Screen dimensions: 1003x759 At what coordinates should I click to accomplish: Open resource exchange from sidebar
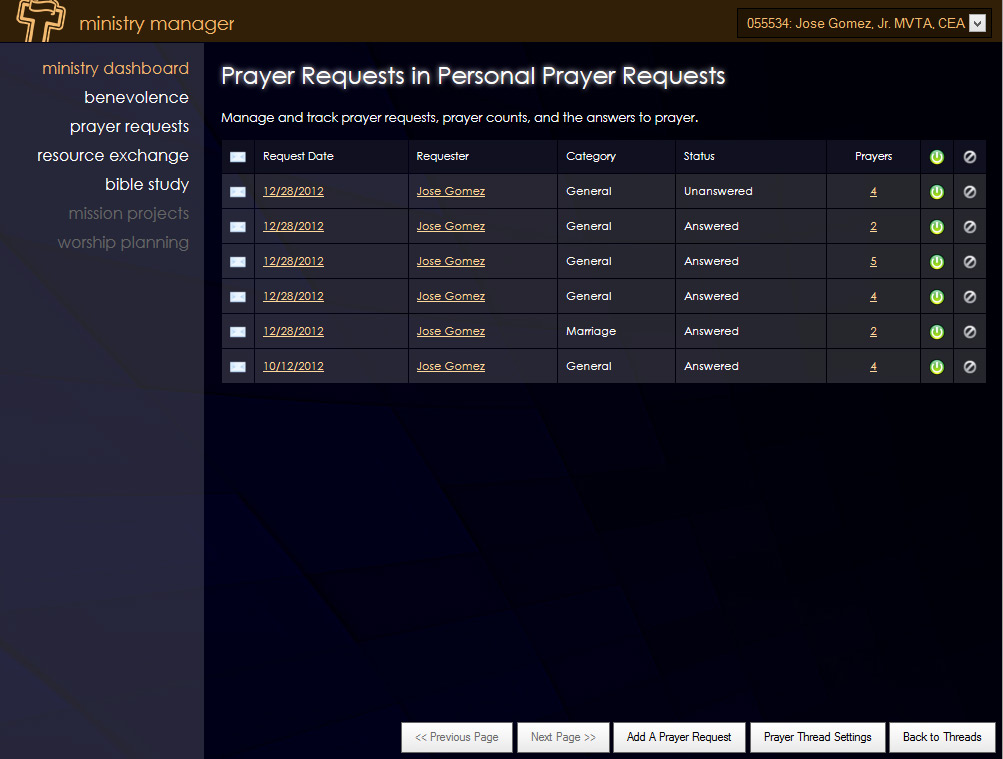[113, 155]
